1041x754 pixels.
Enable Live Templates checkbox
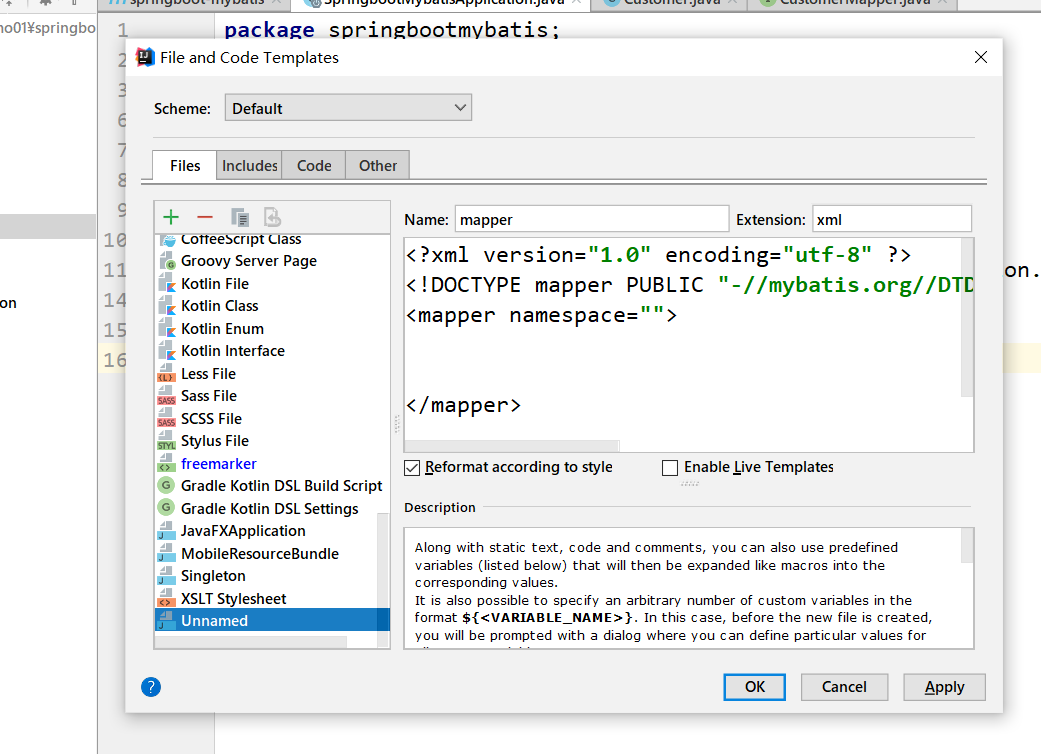pyautogui.click(x=670, y=467)
